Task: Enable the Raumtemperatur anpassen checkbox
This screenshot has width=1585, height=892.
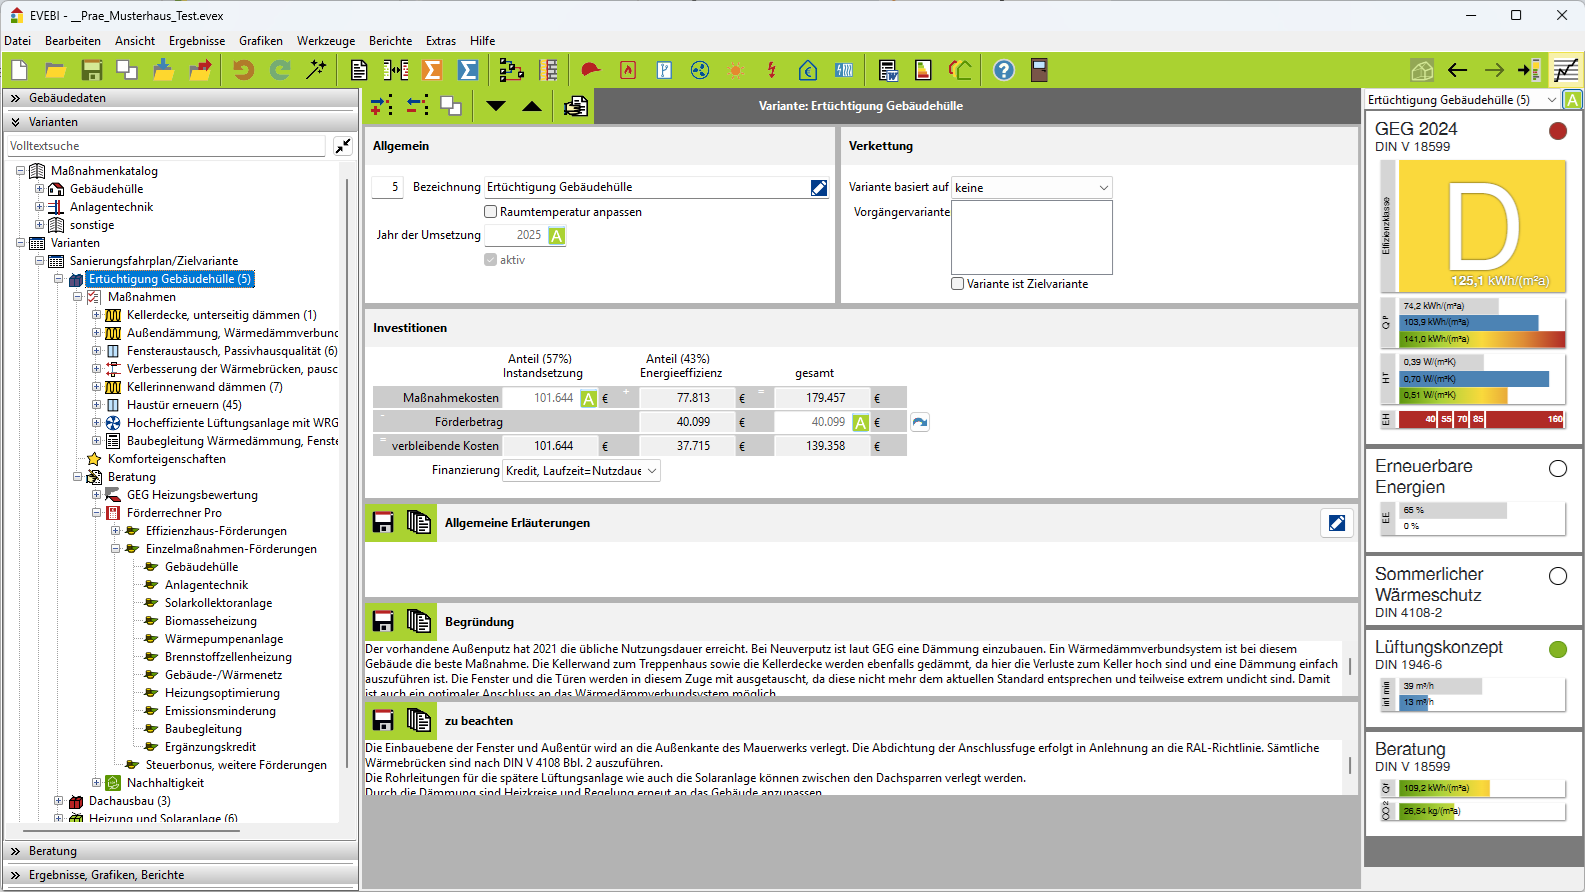Action: tap(491, 212)
